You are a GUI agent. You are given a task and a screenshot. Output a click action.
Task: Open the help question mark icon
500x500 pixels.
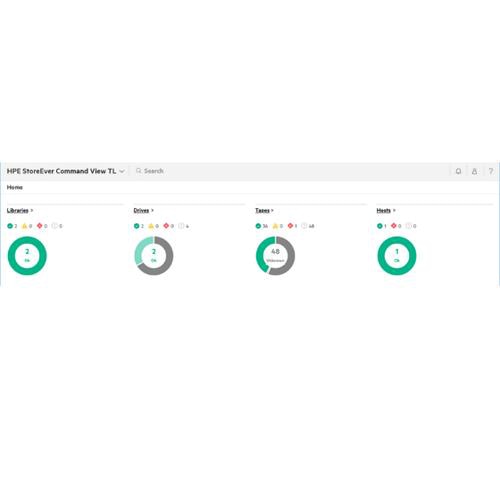coord(491,171)
